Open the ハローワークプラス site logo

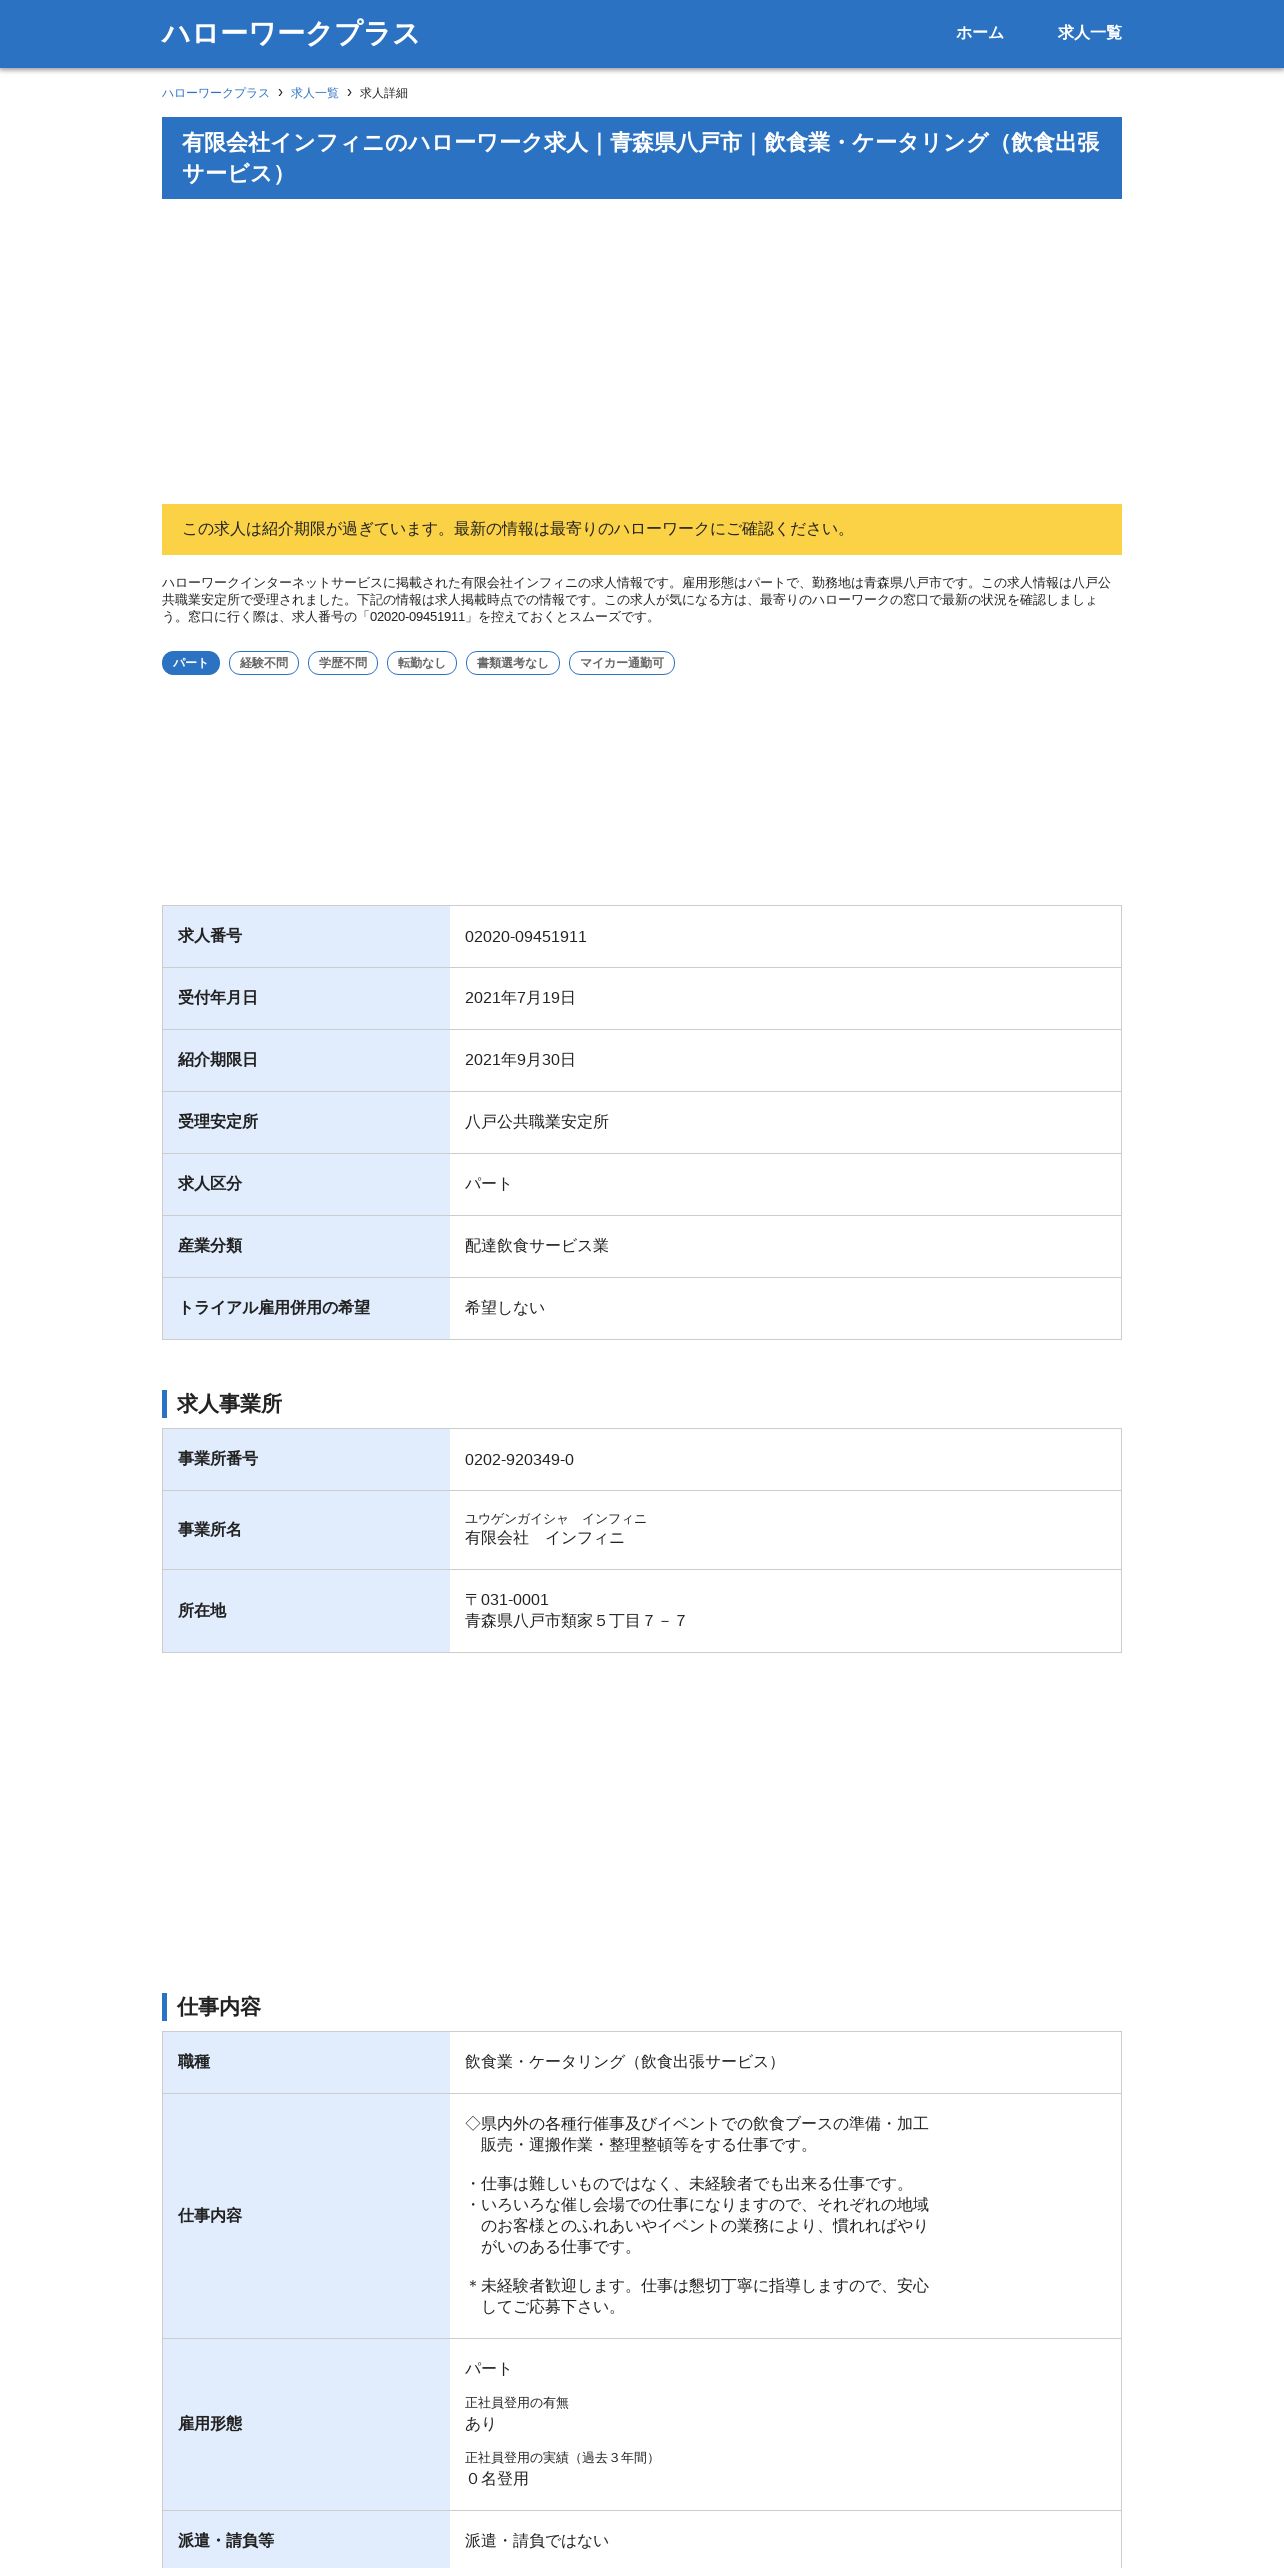coord(290,33)
